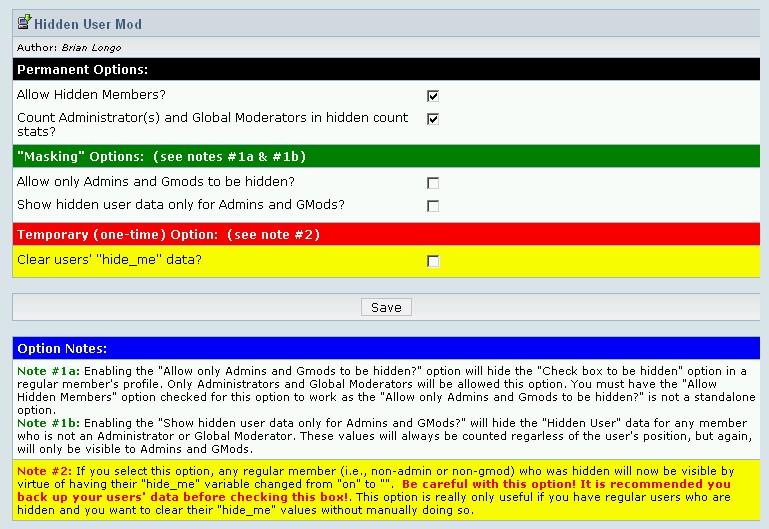Click the Temporary (one-time) Option header

pos(386,234)
